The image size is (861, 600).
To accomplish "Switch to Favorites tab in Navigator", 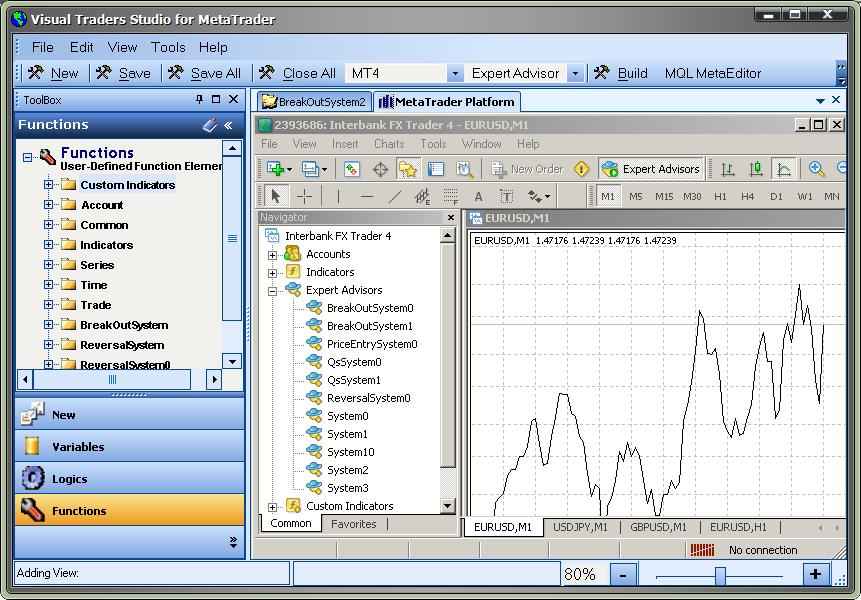I will pyautogui.click(x=354, y=524).
